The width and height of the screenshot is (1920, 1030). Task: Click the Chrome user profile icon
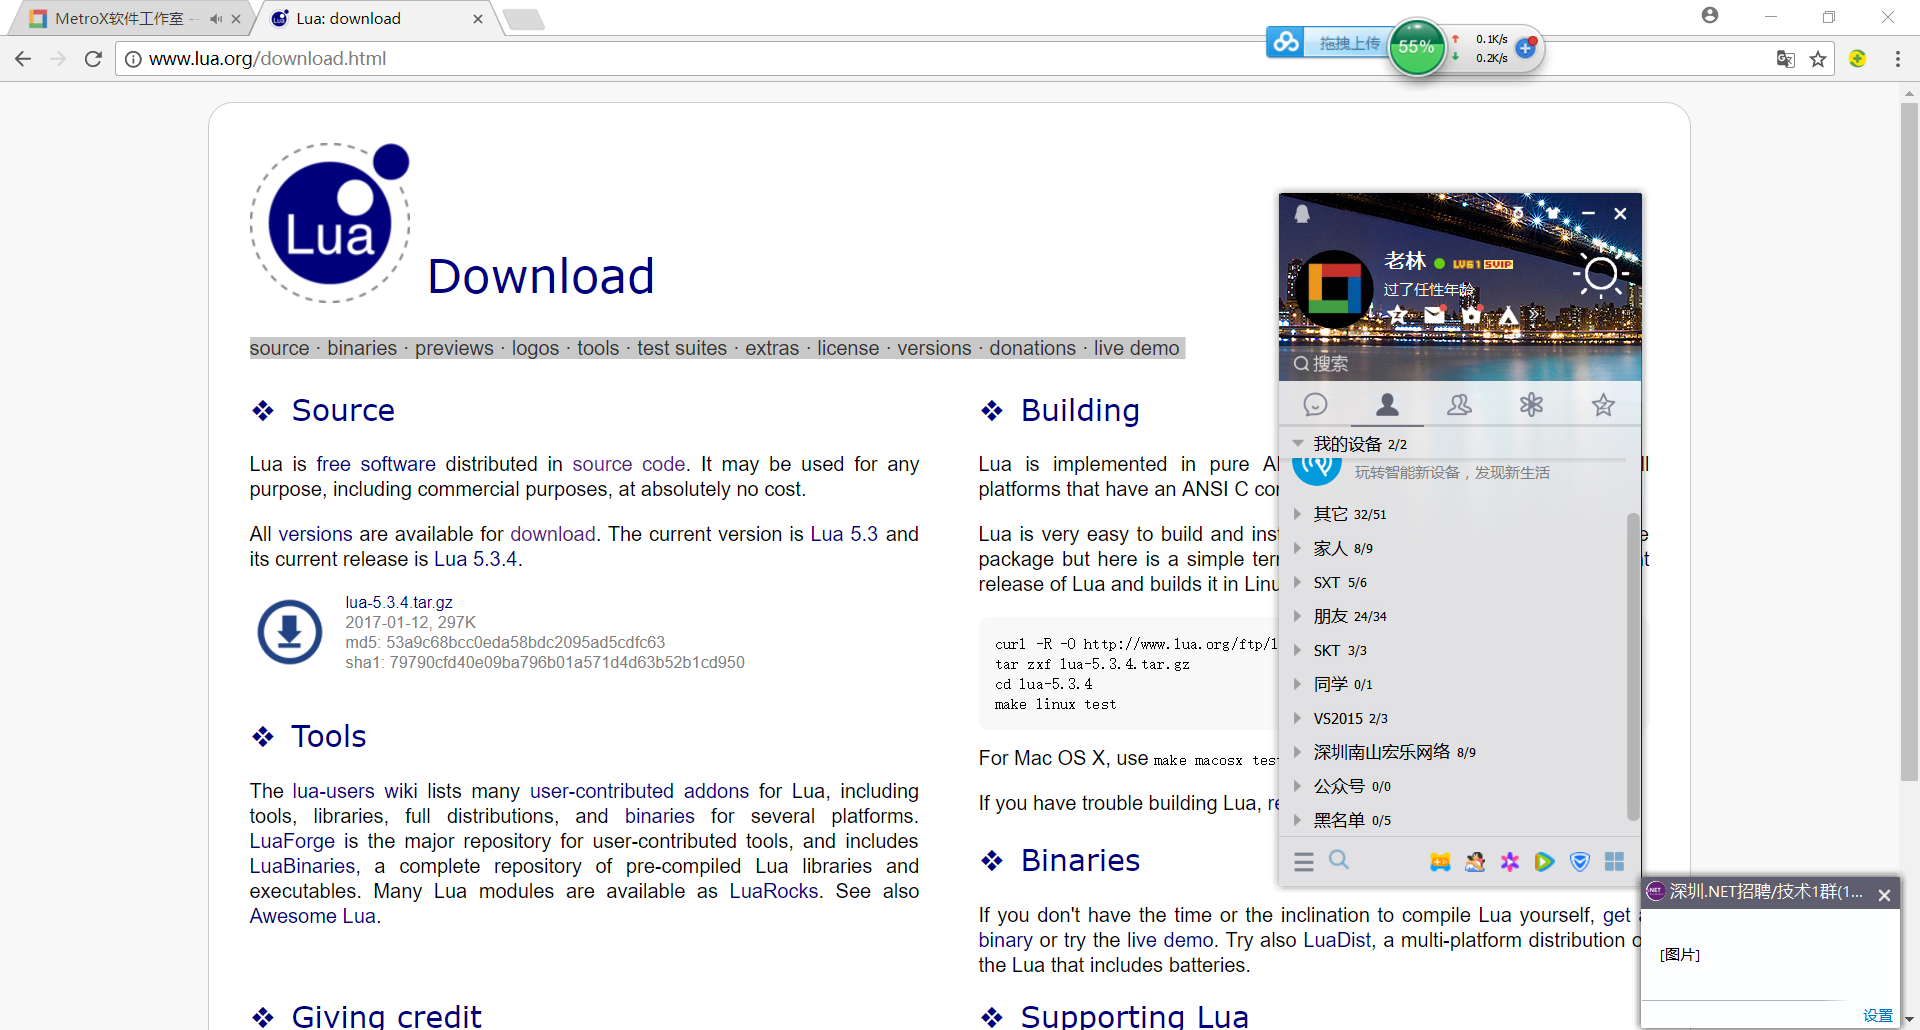(x=1710, y=15)
